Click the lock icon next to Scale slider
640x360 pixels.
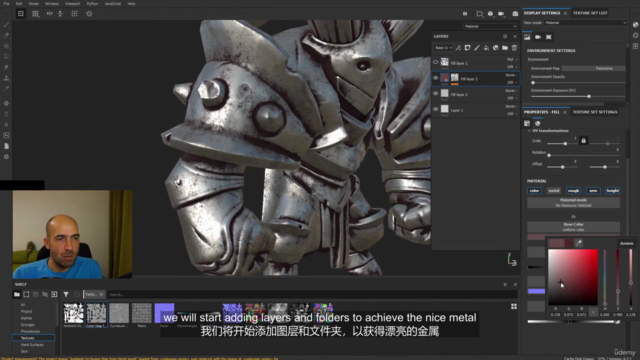coord(584,140)
